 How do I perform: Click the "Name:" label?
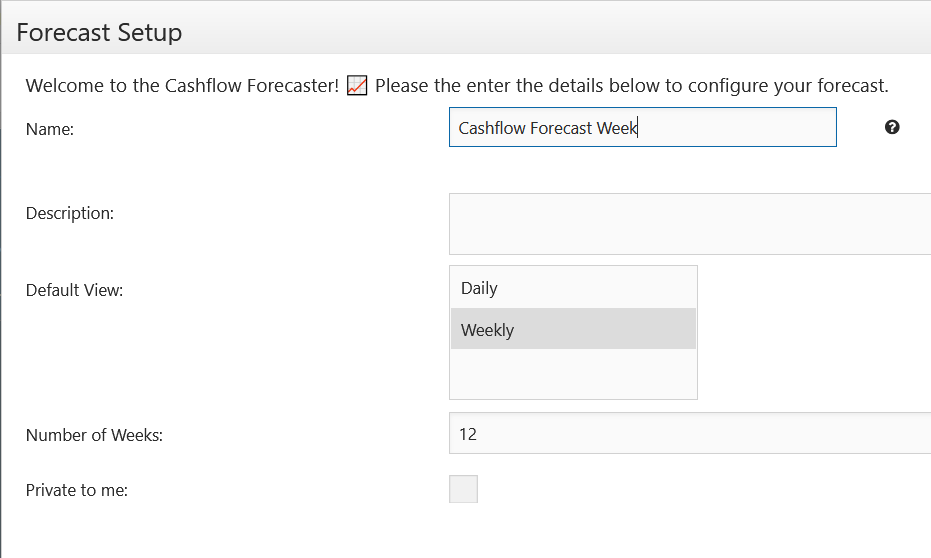[x=50, y=129]
